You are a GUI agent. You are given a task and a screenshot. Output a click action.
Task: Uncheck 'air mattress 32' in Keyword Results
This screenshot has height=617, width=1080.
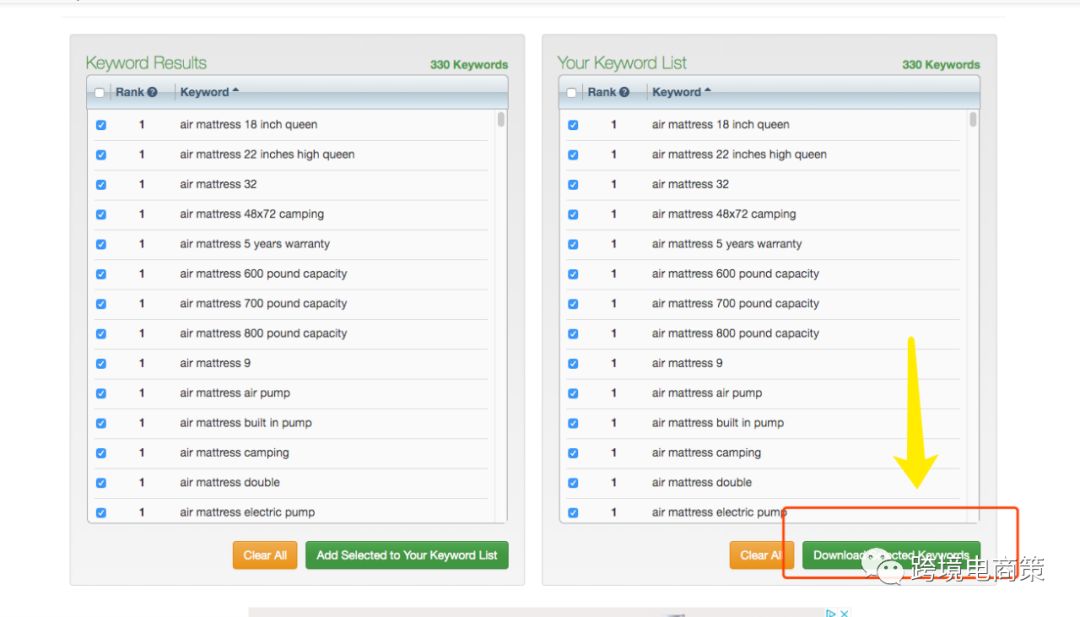click(101, 185)
